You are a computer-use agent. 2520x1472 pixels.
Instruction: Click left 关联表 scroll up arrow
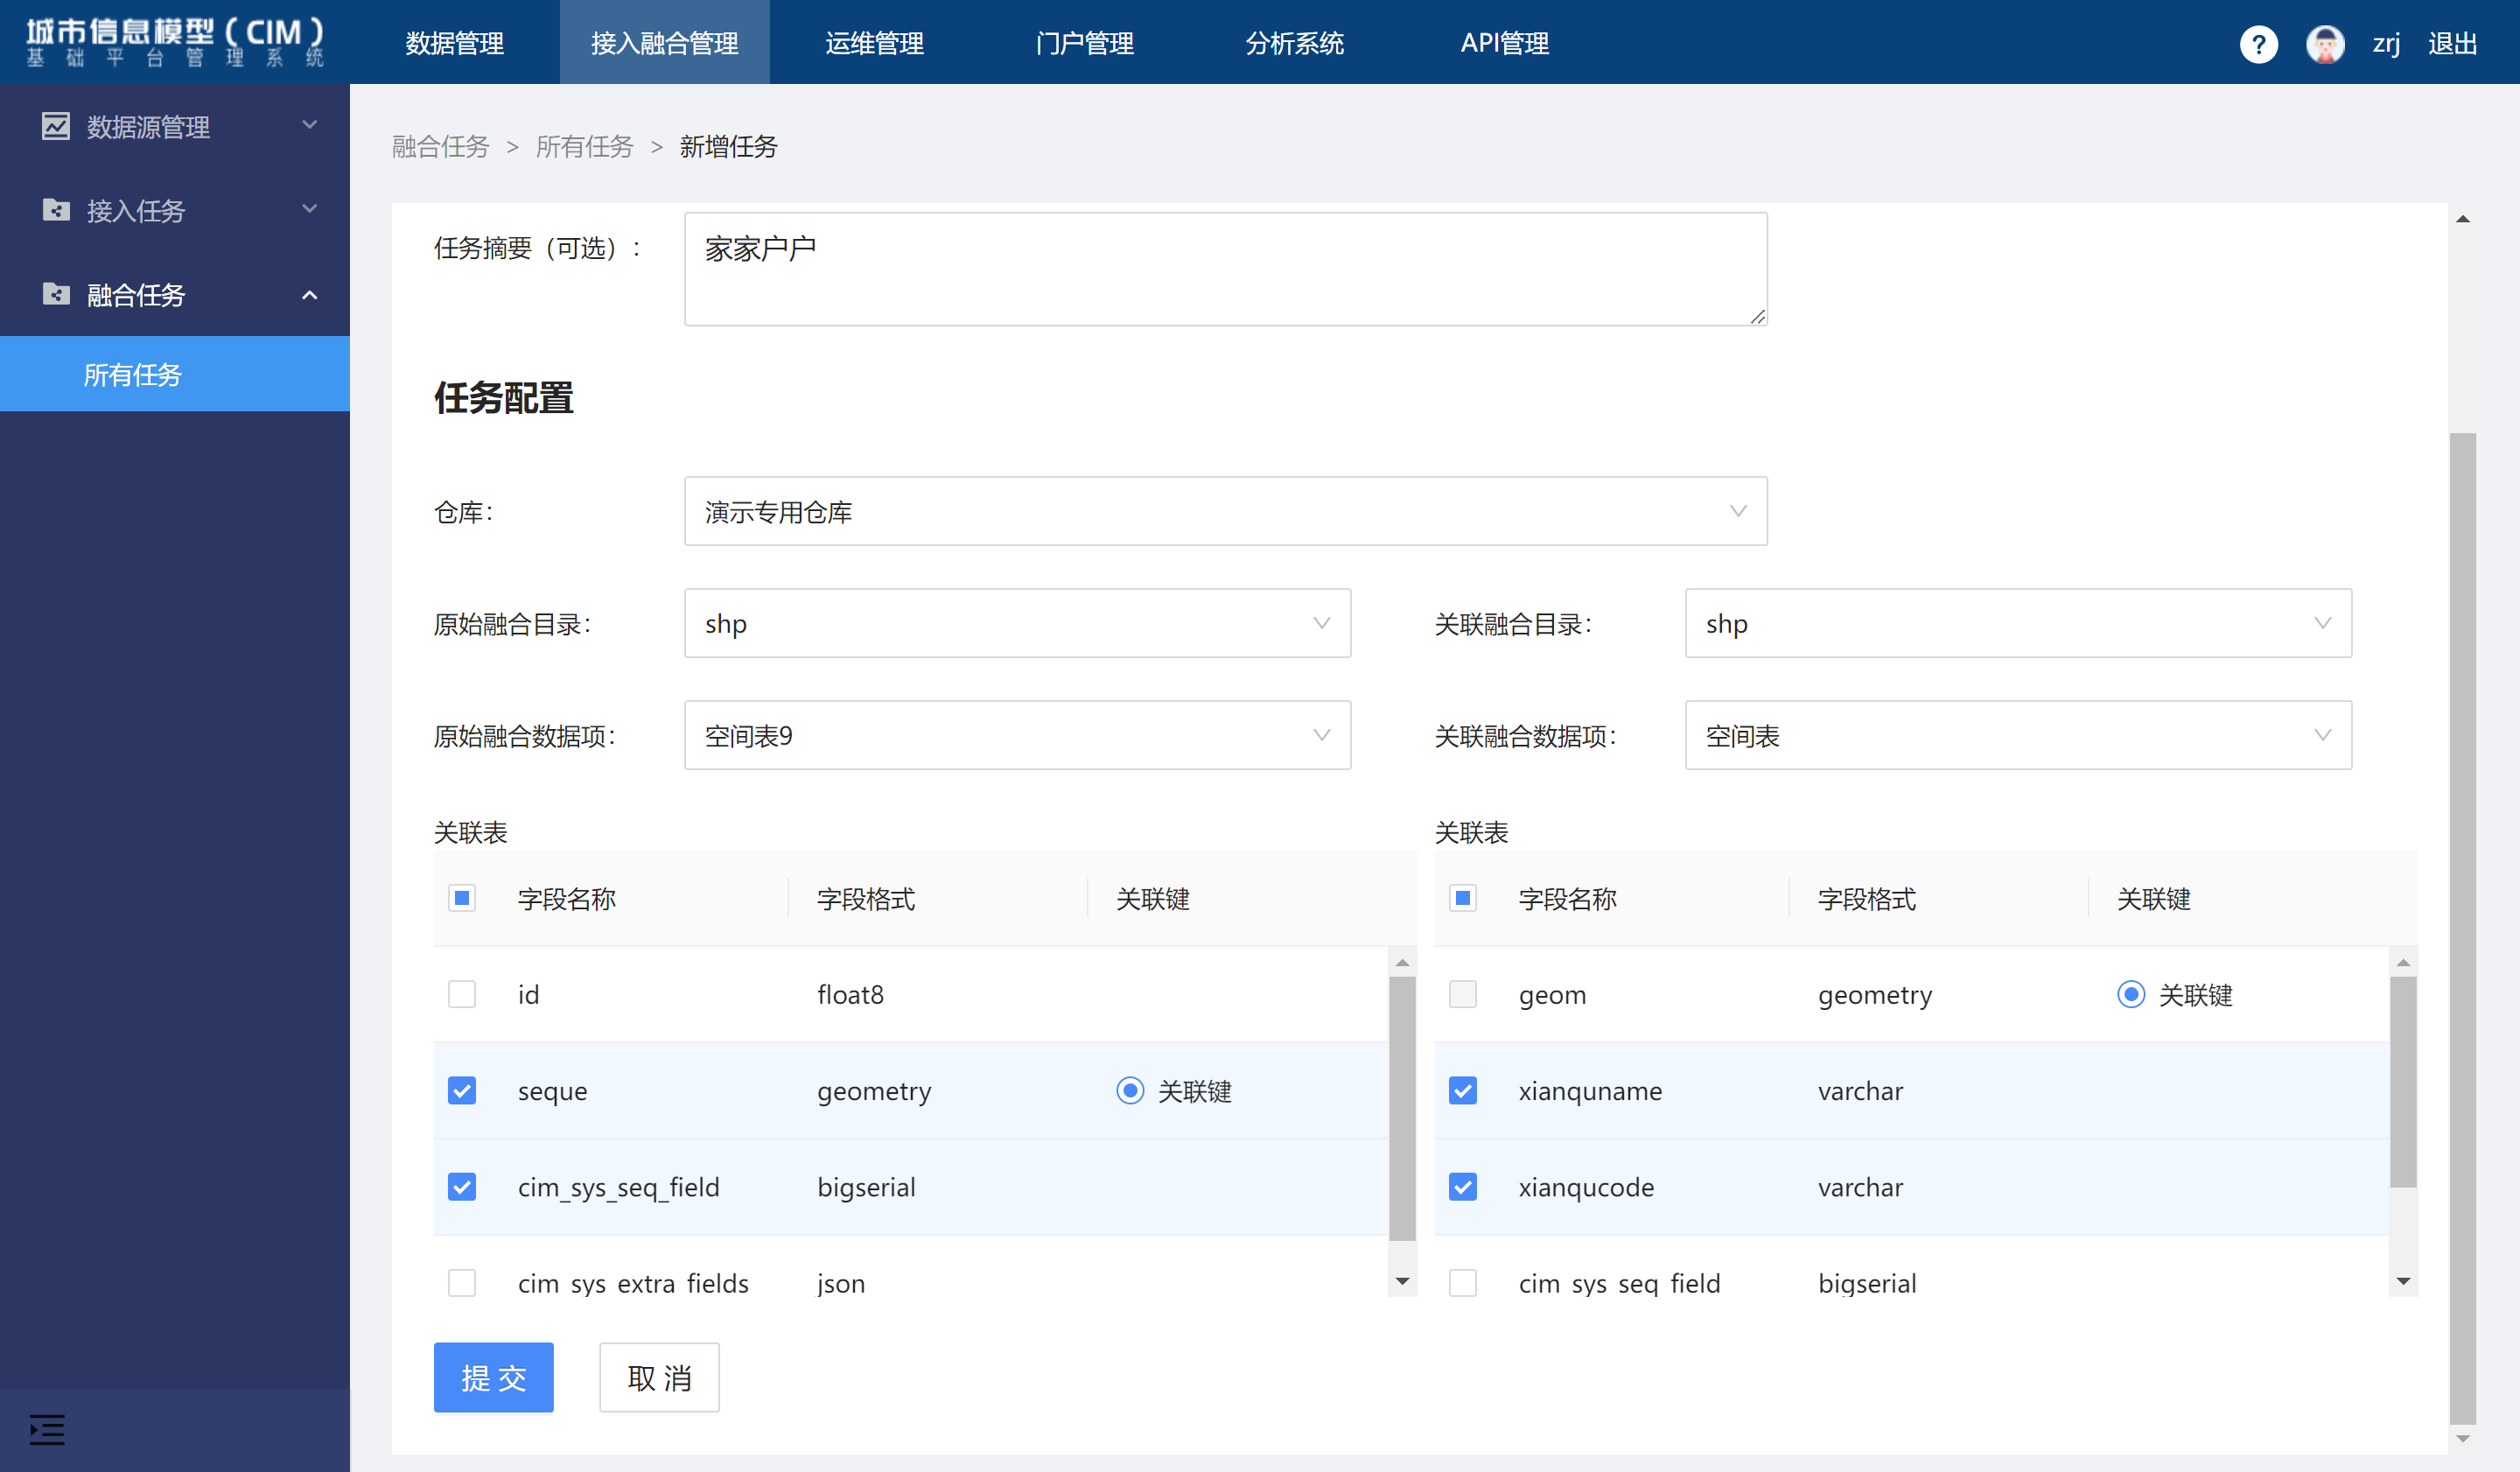point(1402,962)
